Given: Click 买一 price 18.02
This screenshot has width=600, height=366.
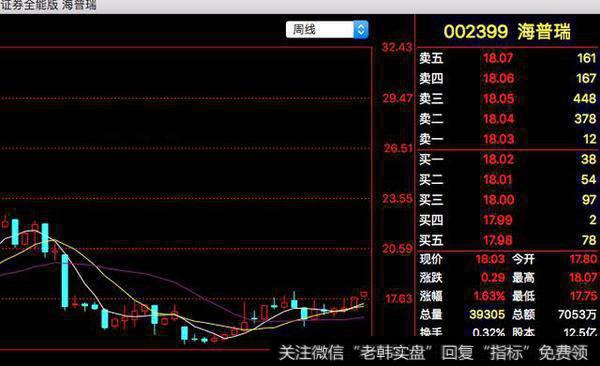Looking at the screenshot, I should tap(497, 159).
